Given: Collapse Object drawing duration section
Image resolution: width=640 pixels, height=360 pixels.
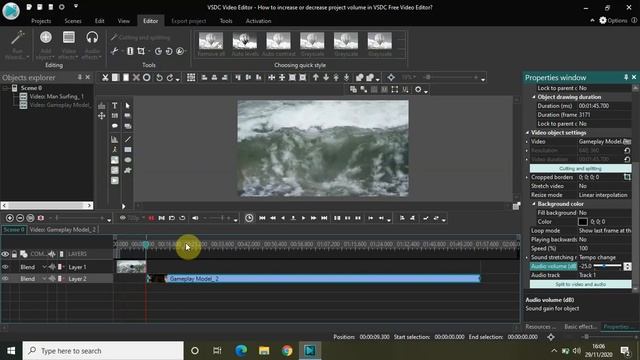Looking at the screenshot, I should 534,97.
